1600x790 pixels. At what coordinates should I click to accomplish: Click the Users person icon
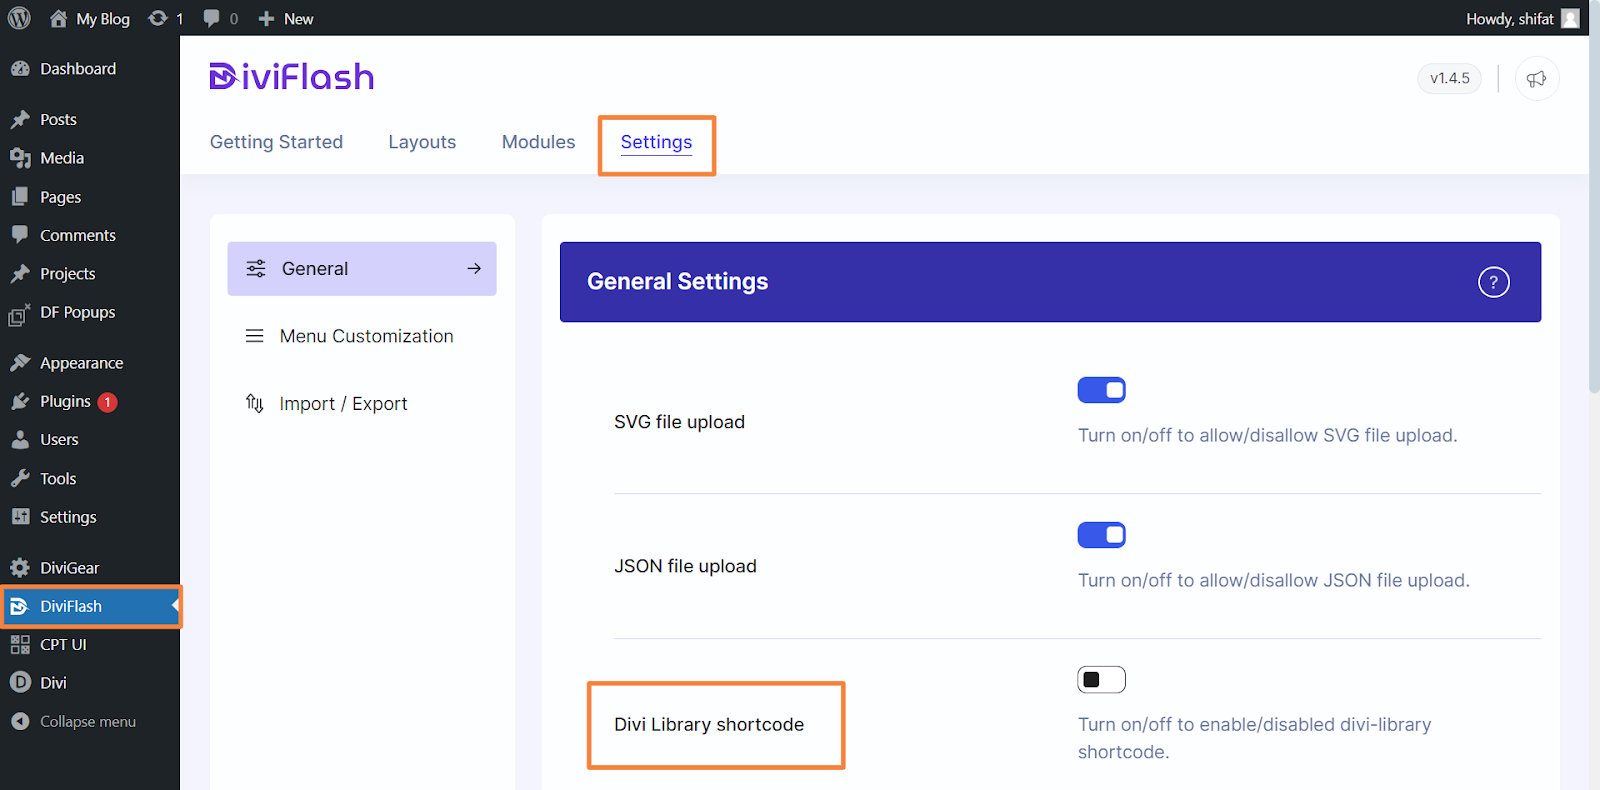[20, 439]
